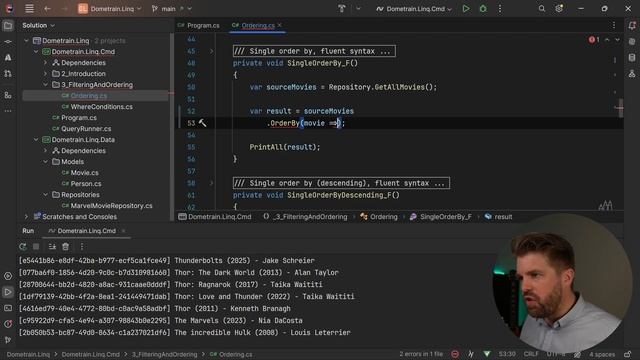Collapse the Dometrain.Linq.Data project
This screenshot has height=360, width=640.
36,140
